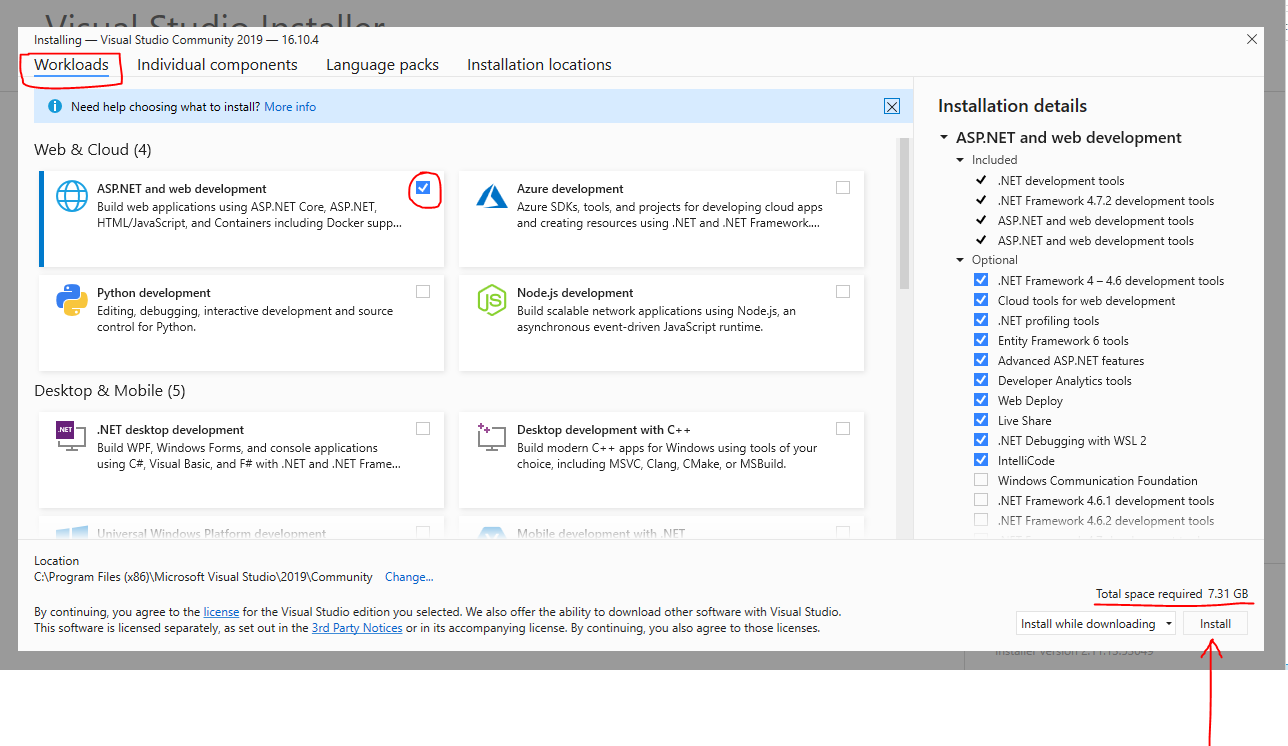Check the Azure development workload
The image size is (1288, 746).
pos(843,187)
